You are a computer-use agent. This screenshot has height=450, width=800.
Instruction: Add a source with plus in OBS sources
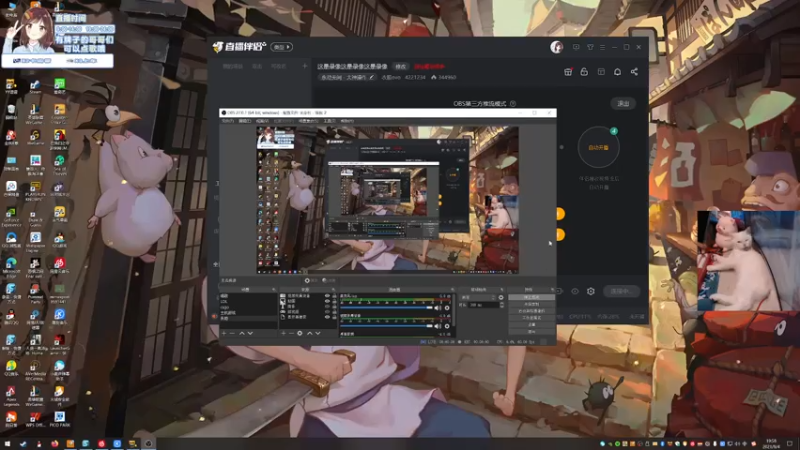[283, 333]
